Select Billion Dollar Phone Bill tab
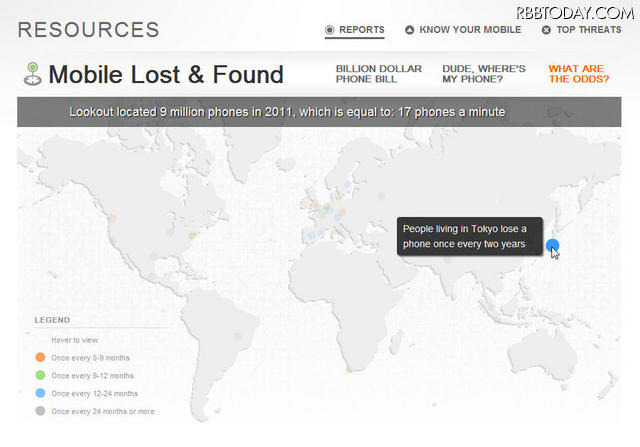The height and width of the screenshot is (447, 640). click(379, 74)
